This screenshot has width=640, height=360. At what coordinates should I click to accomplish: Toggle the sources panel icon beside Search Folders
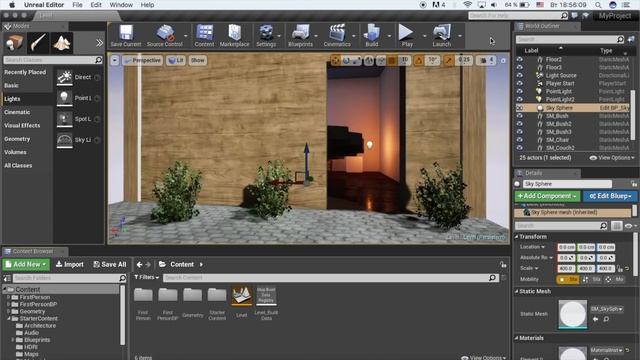click(7, 278)
